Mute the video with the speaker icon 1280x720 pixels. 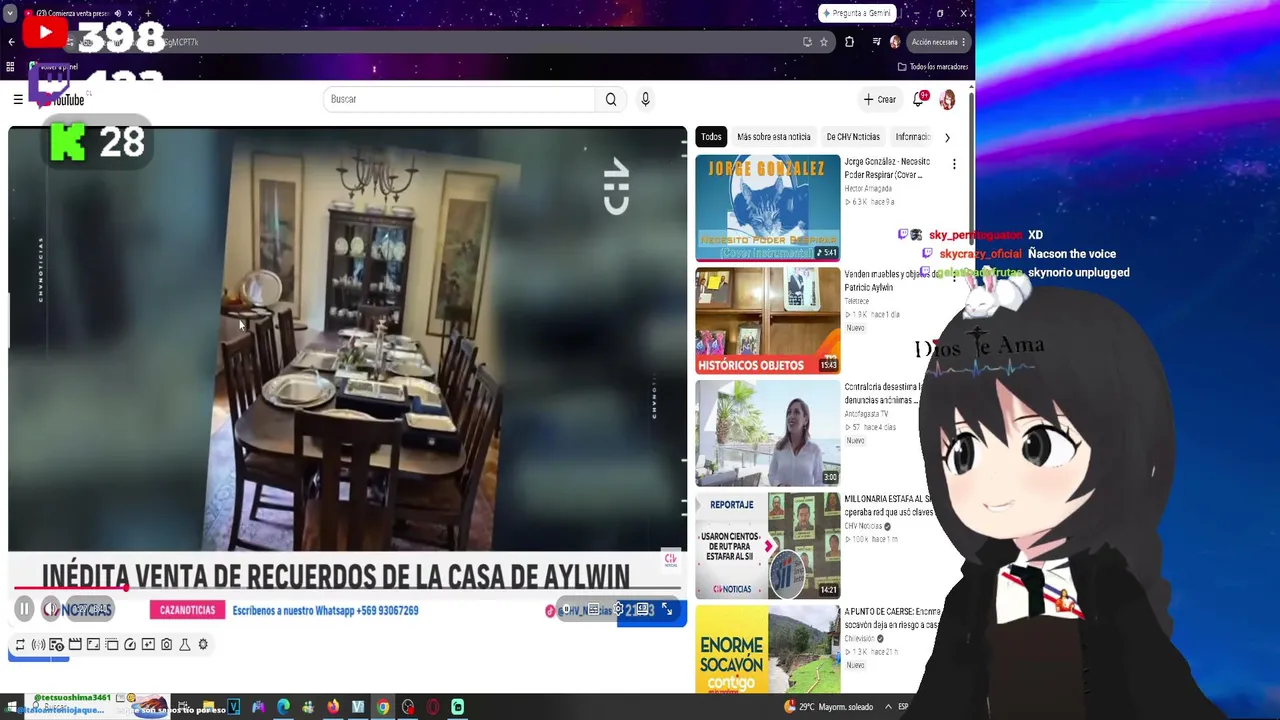click(50, 609)
